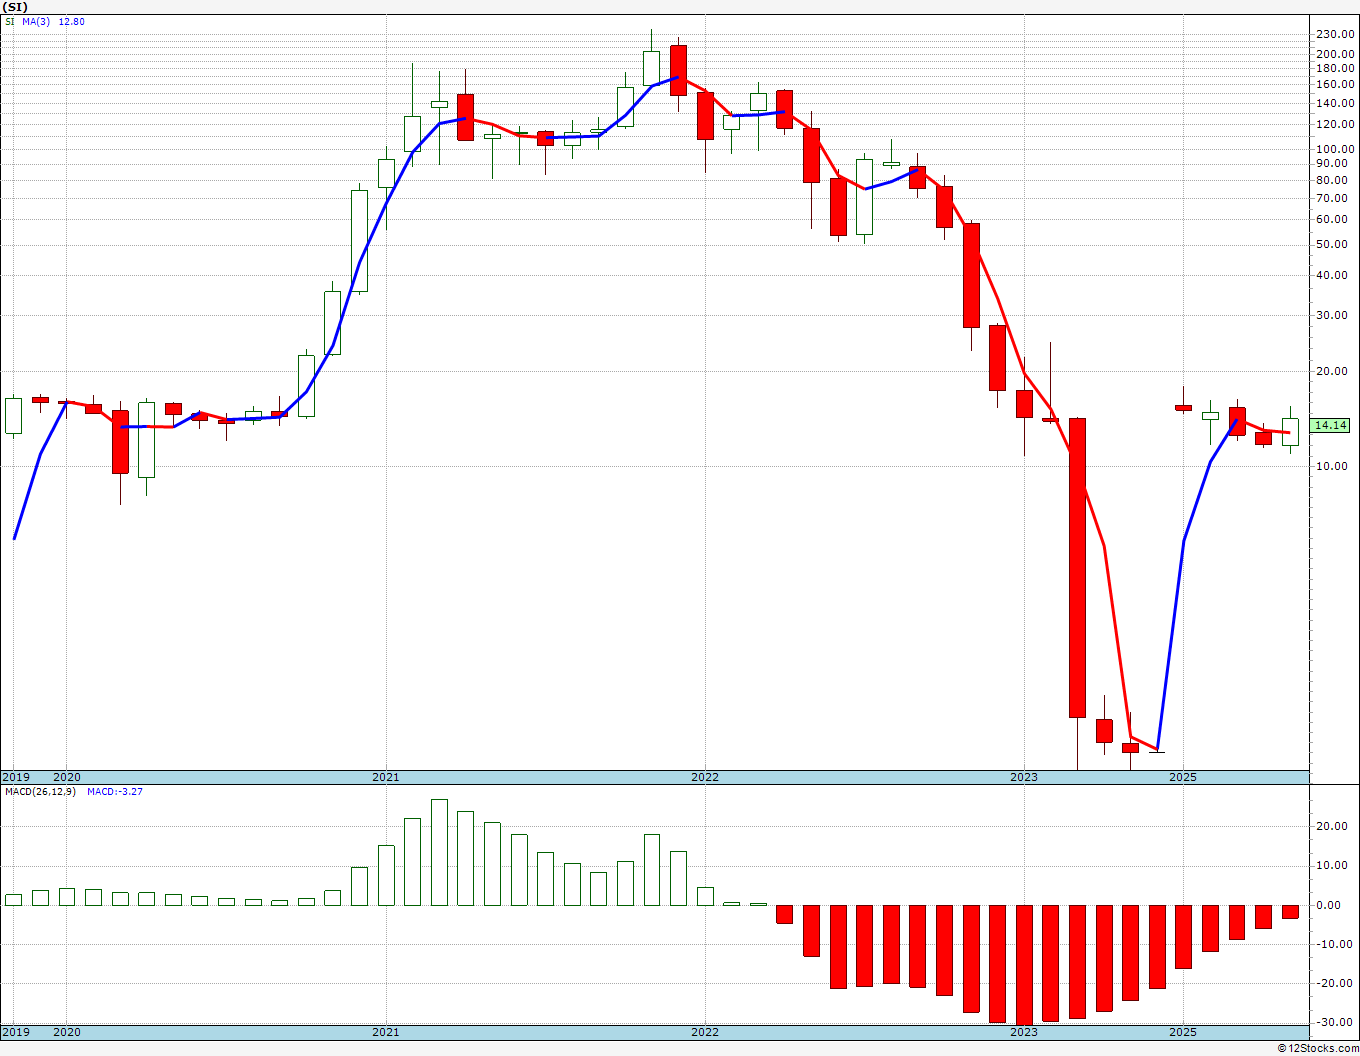Select the 2019 label on the price chart timeline
Image resolution: width=1360 pixels, height=1056 pixels.
tap(15, 777)
